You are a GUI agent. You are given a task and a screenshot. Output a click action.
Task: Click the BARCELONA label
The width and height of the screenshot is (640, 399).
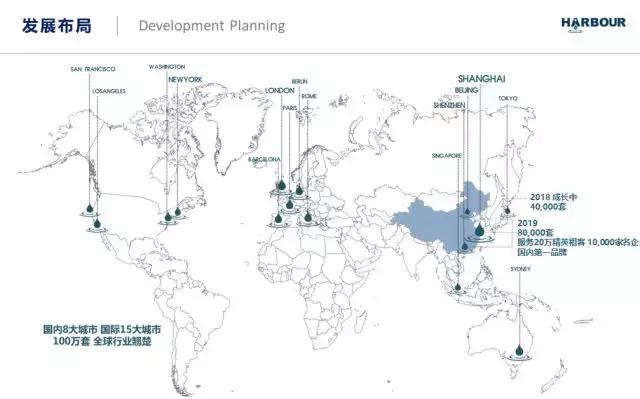click(x=264, y=160)
